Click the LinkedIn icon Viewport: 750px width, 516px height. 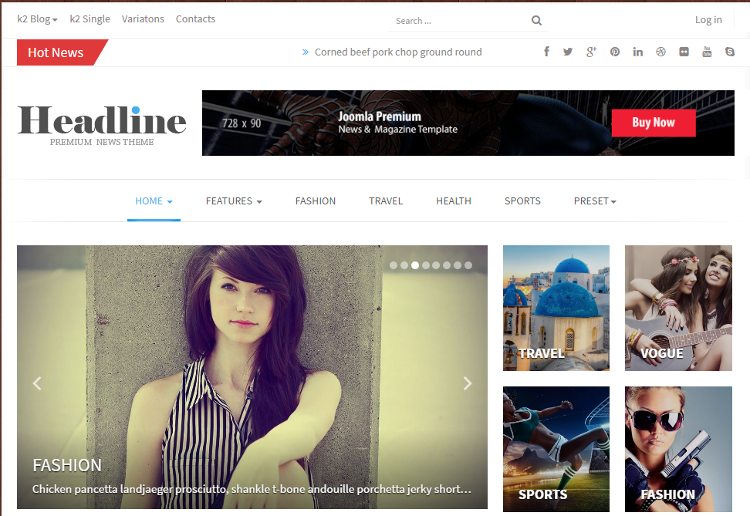pos(638,52)
